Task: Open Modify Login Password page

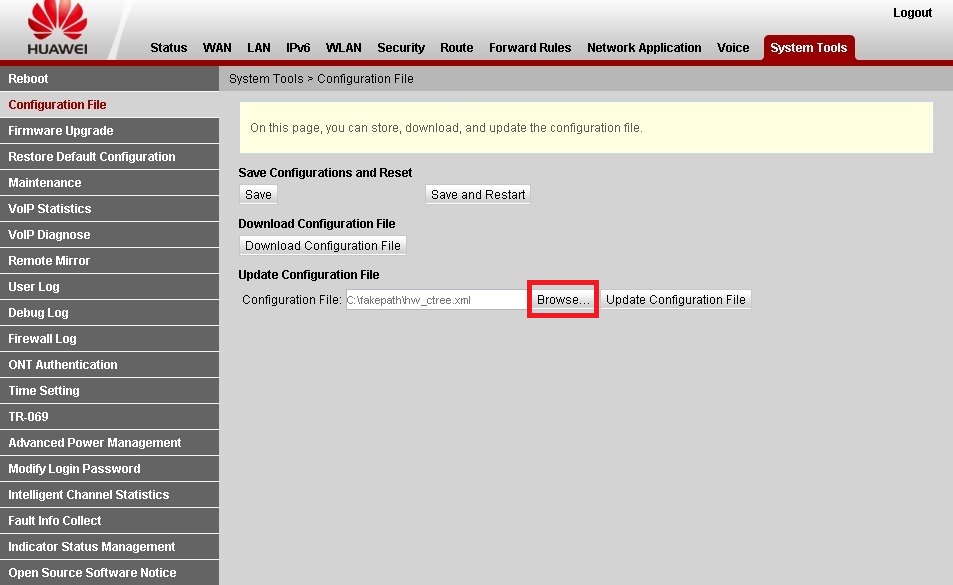Action: point(74,469)
